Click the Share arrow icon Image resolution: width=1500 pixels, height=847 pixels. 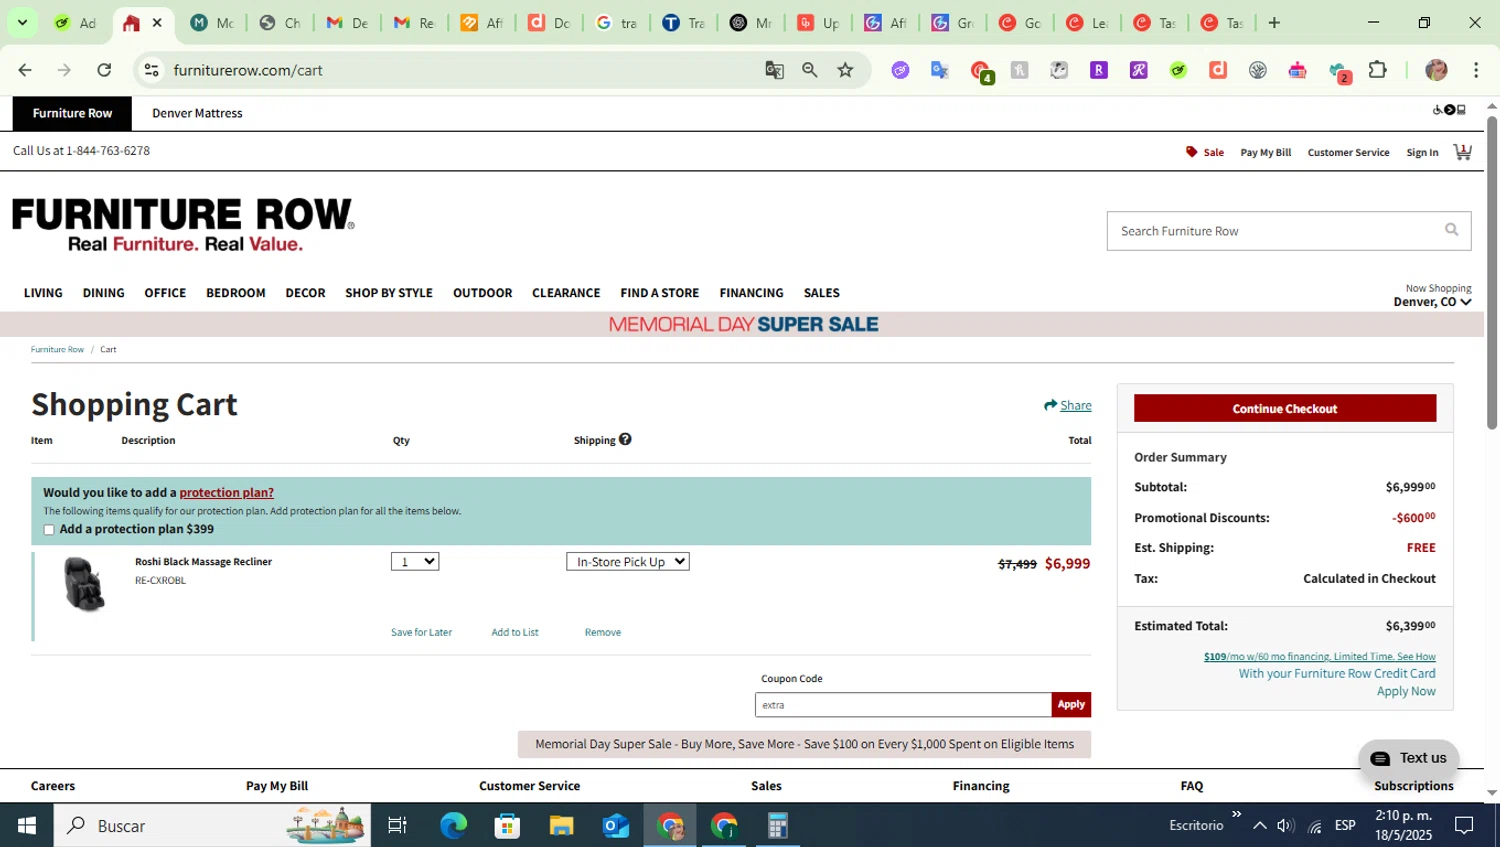pyautogui.click(x=1050, y=405)
